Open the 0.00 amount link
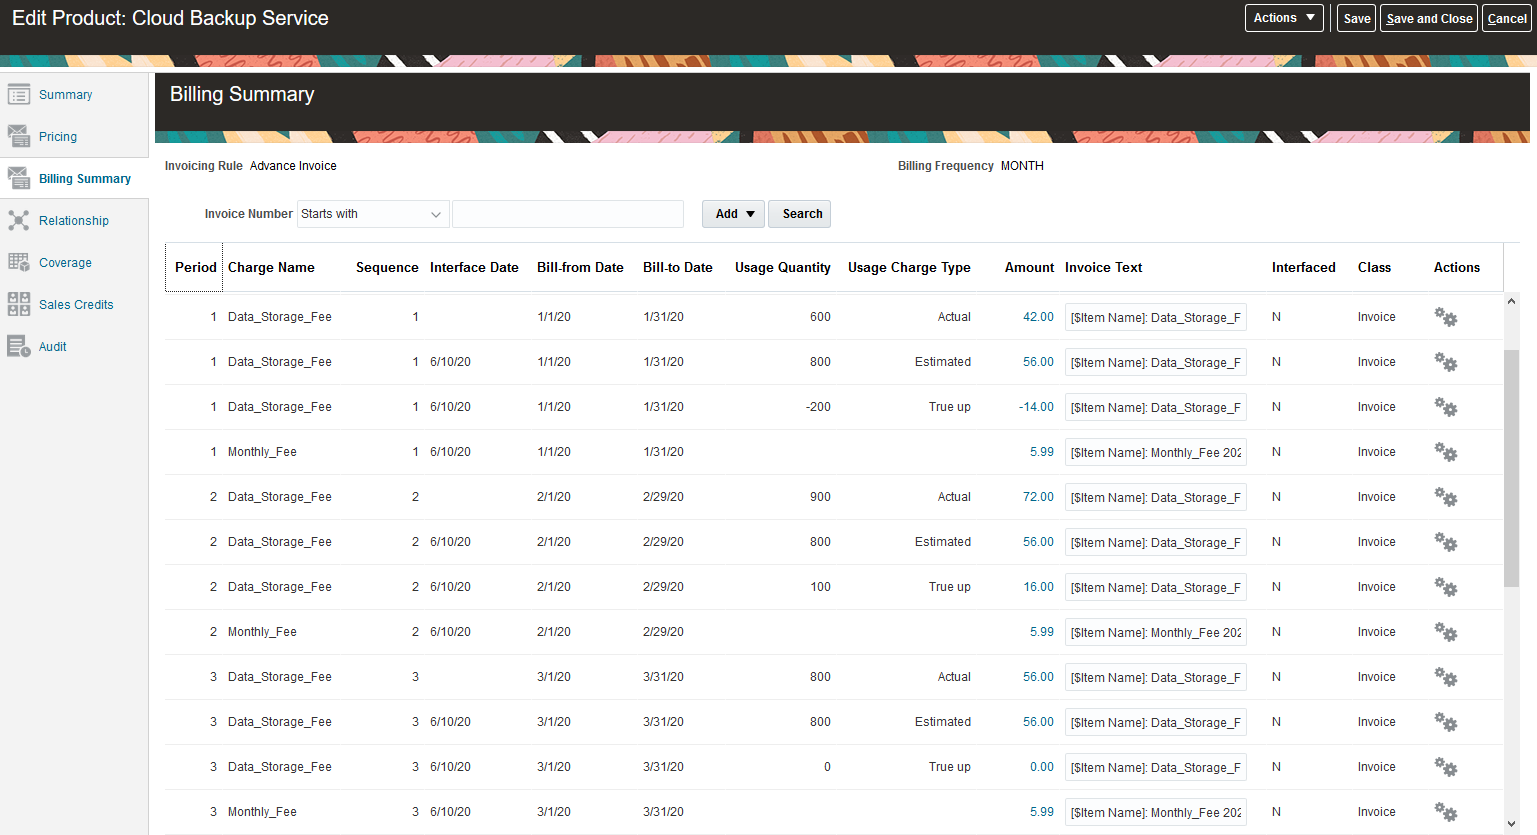 point(1042,767)
